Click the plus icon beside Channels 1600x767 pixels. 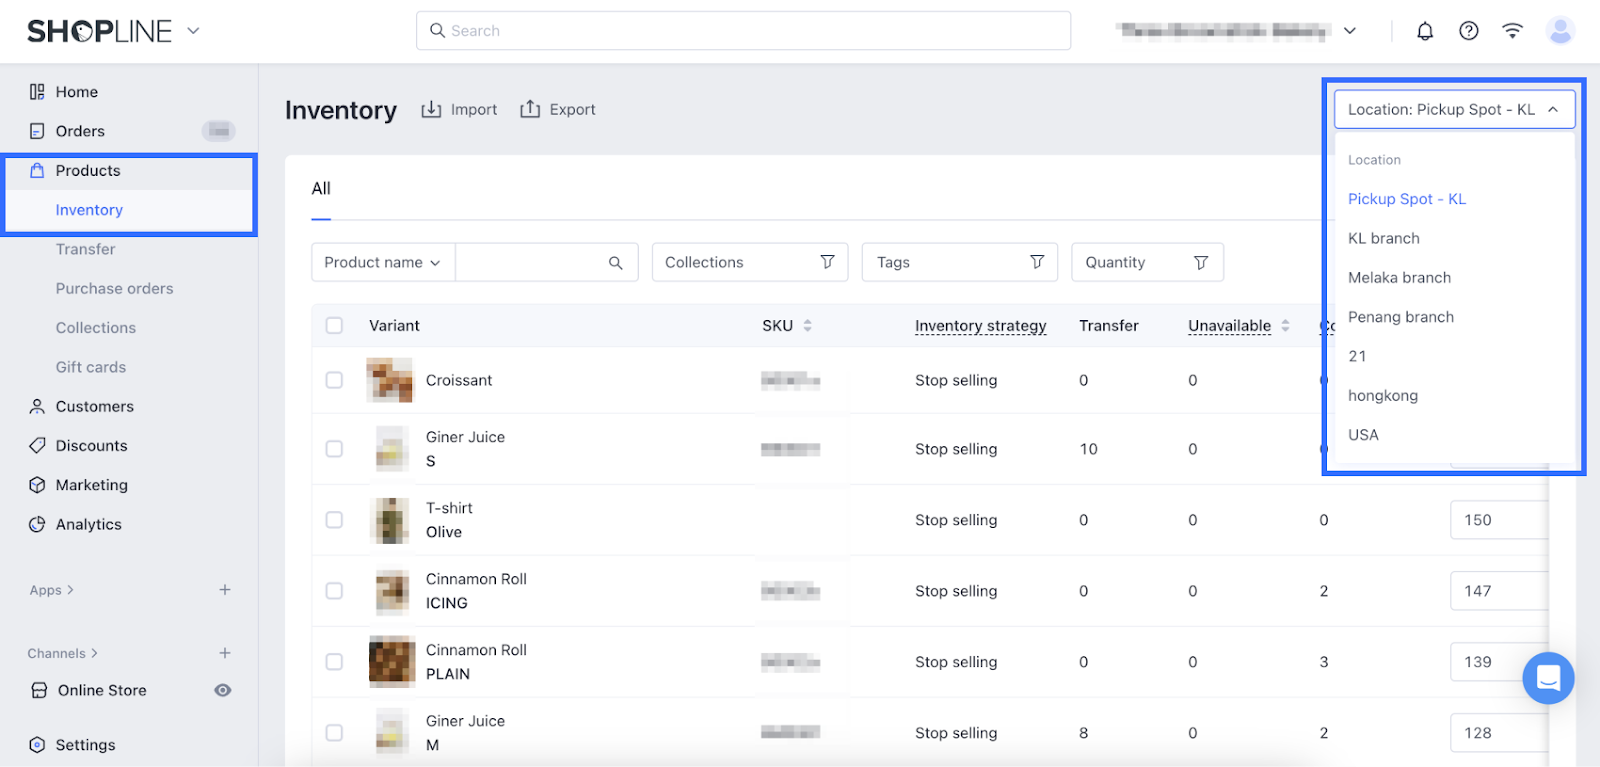(x=225, y=653)
